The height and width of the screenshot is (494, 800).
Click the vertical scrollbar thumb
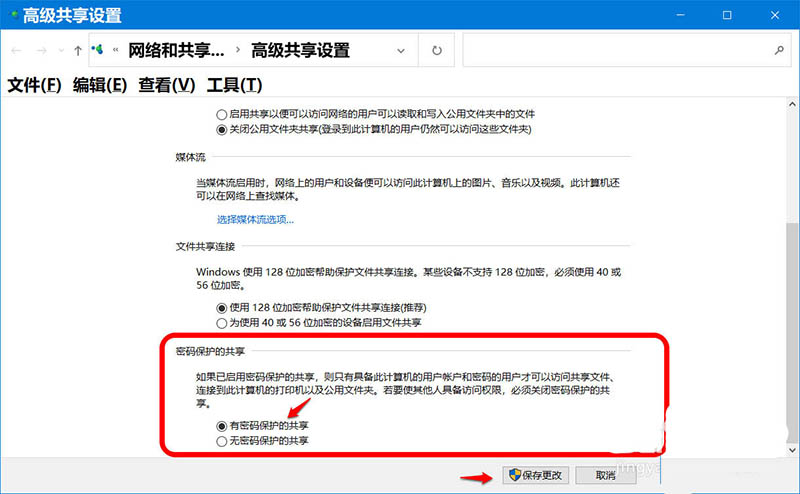click(792, 332)
